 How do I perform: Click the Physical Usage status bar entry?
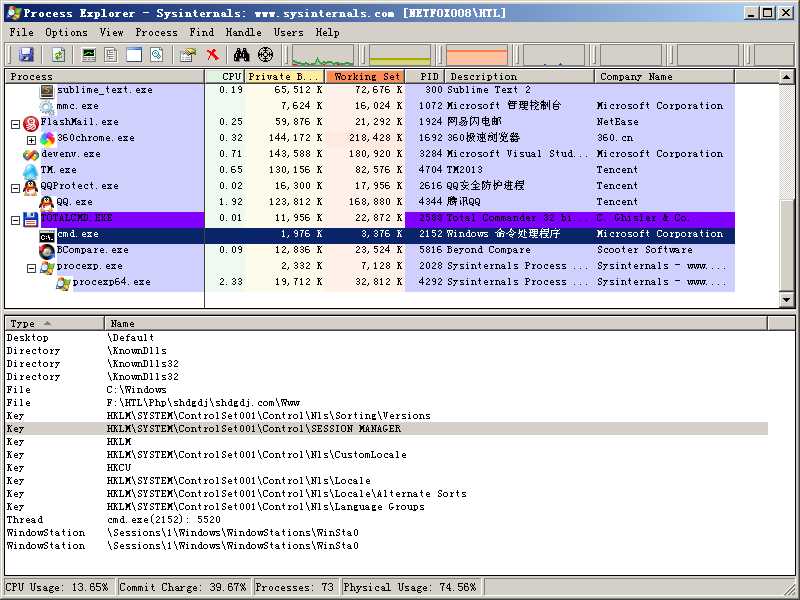410,587
